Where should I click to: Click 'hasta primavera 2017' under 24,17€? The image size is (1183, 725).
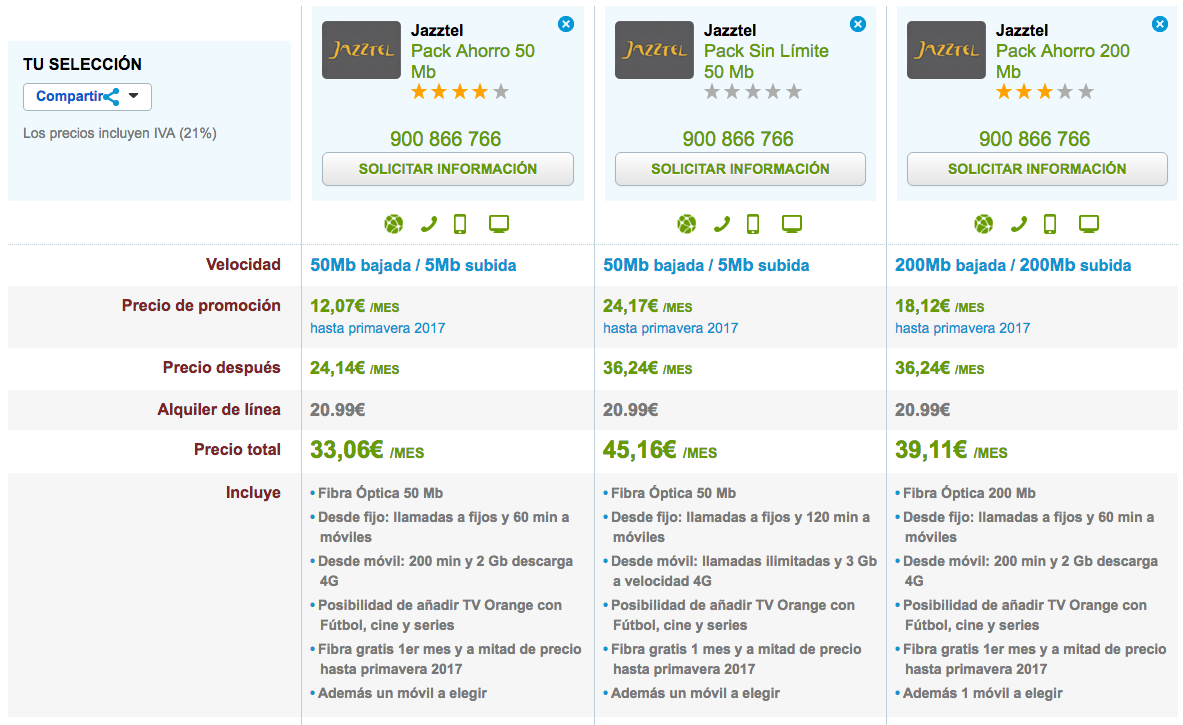point(671,328)
